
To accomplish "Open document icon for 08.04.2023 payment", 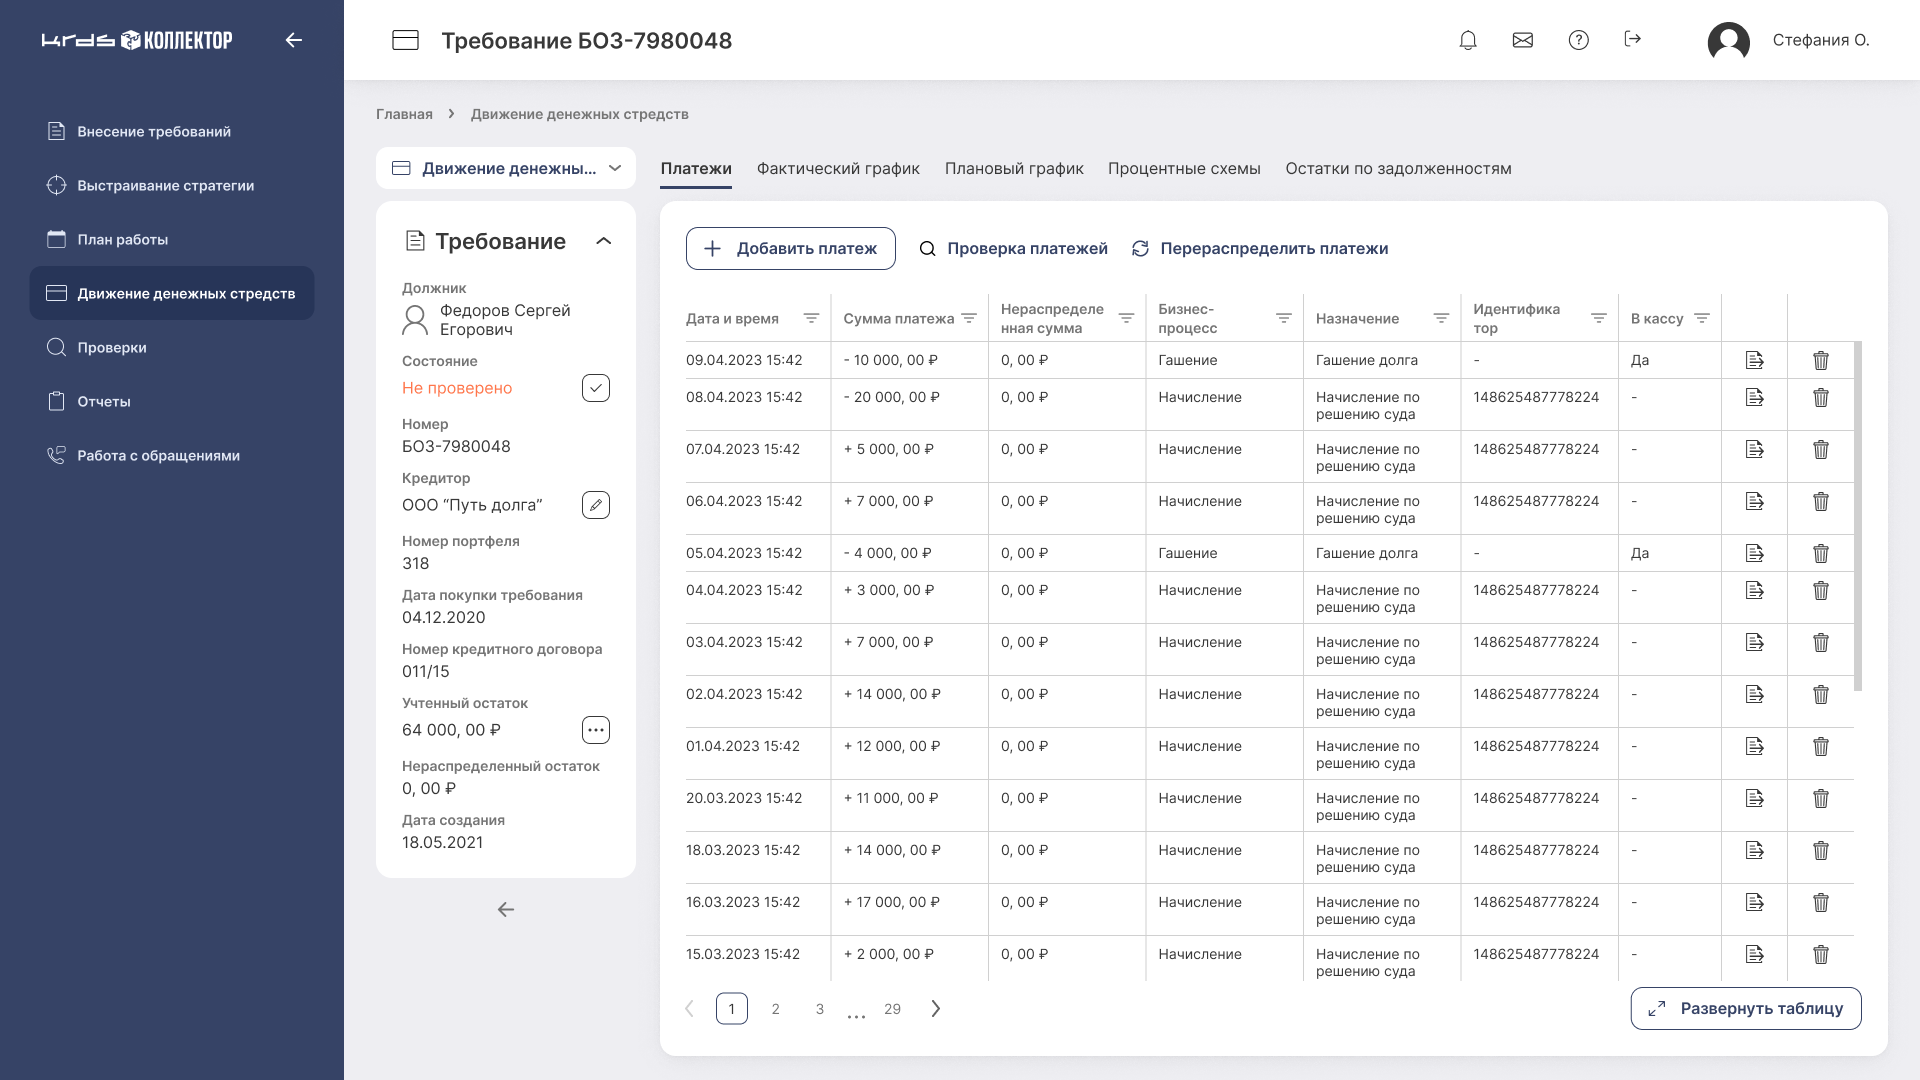I will coord(1754,398).
